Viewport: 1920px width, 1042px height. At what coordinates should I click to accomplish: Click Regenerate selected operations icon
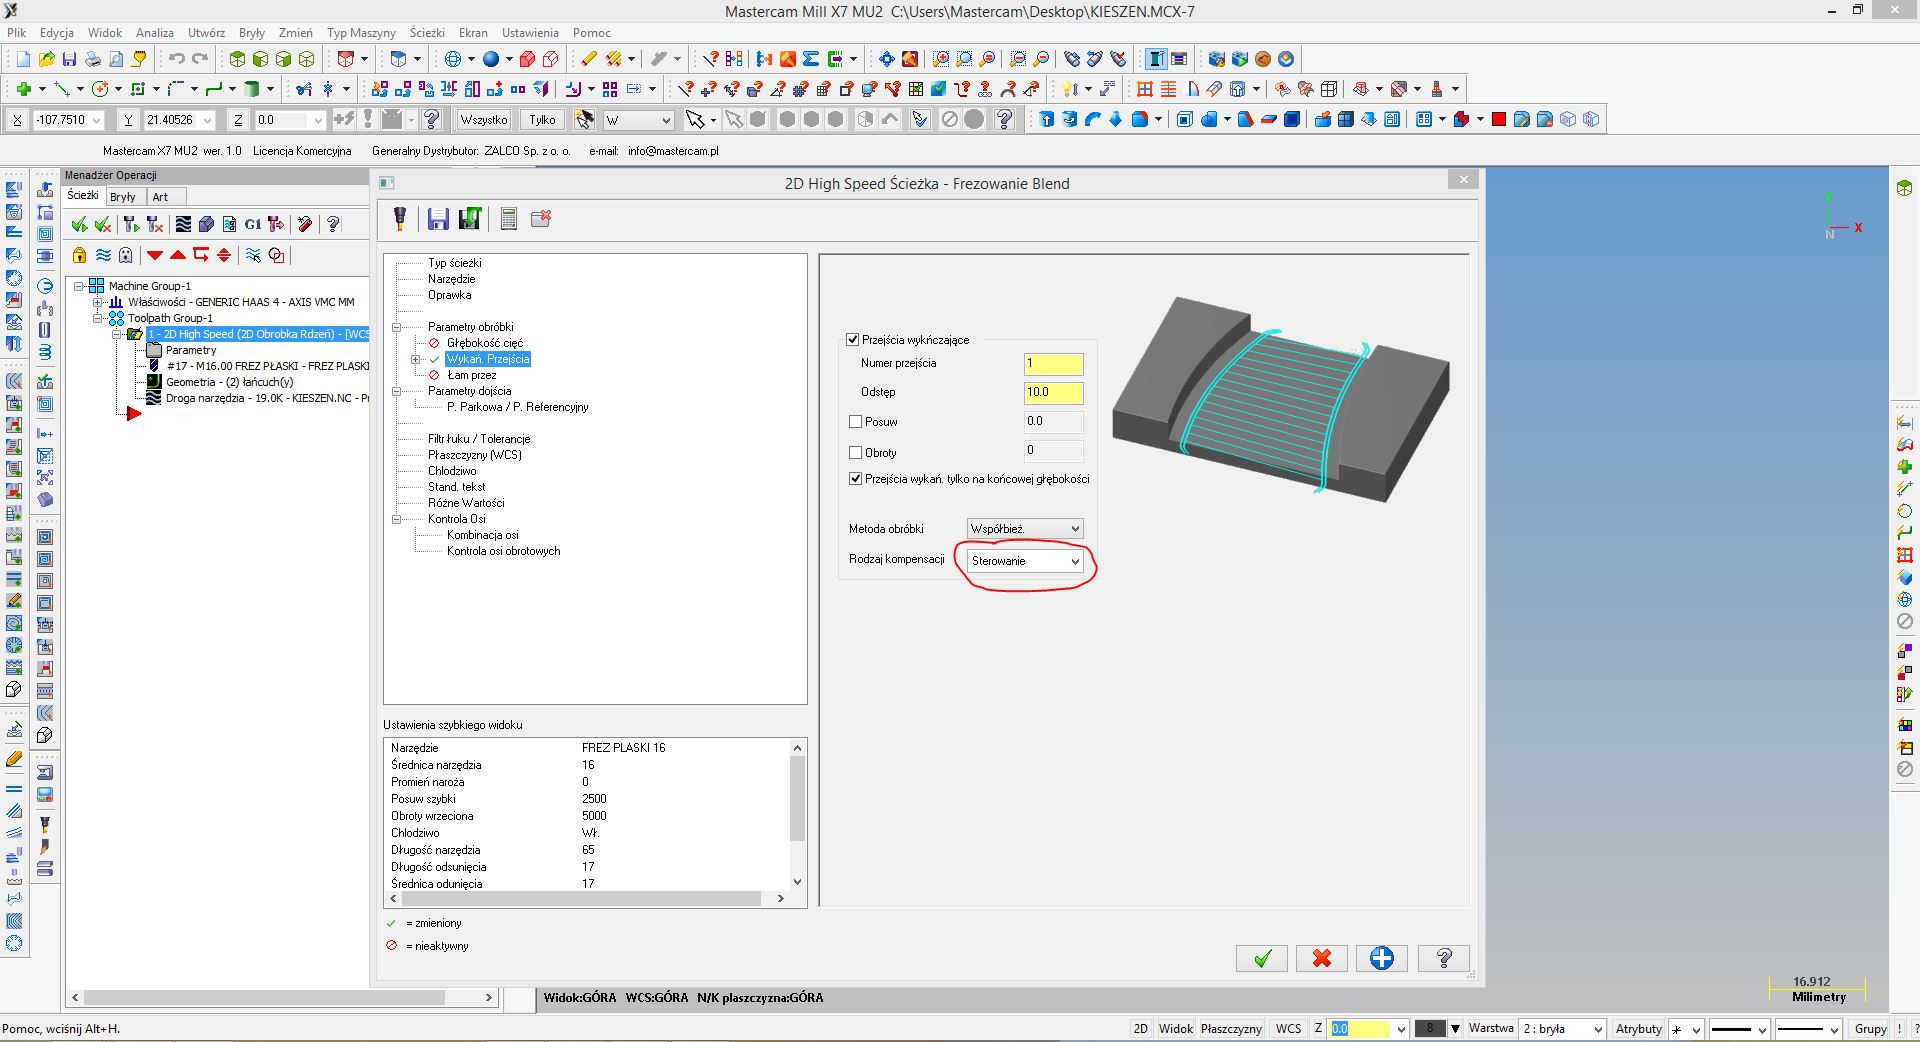click(131, 224)
